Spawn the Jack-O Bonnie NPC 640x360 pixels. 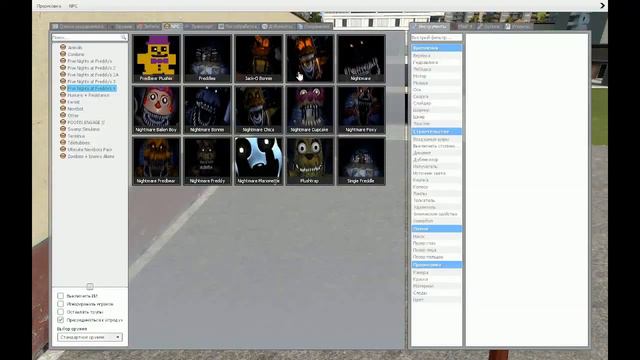(258, 59)
